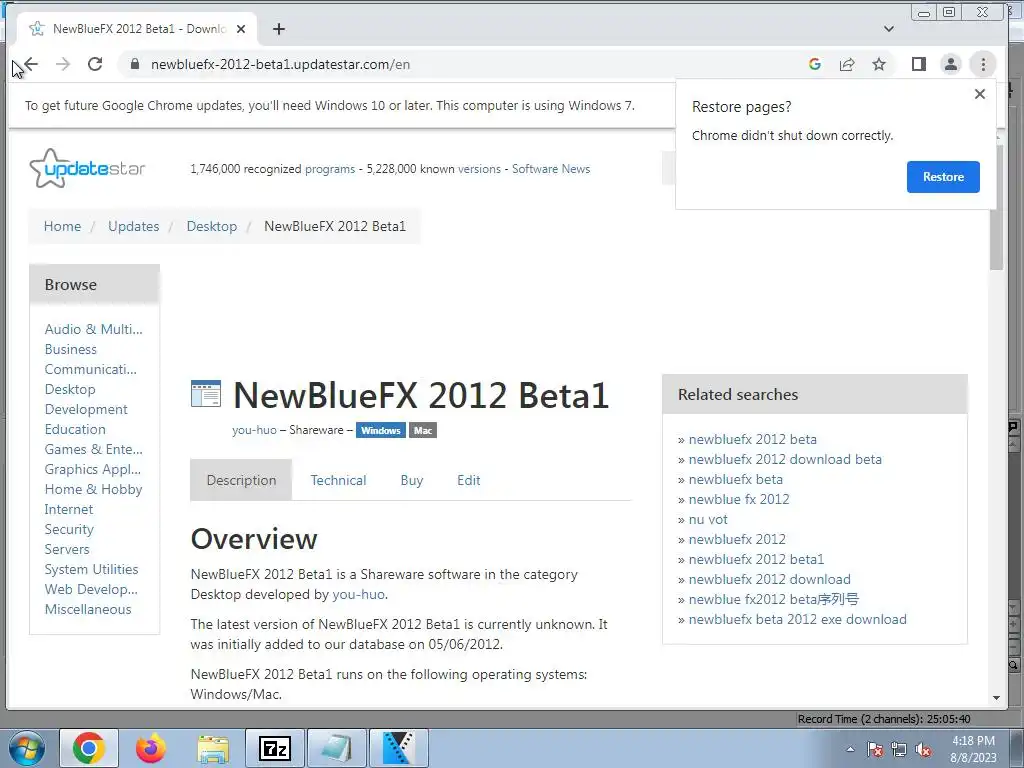Image resolution: width=1024 pixels, height=768 pixels.
Task: Open the Software News link
Action: coord(551,169)
